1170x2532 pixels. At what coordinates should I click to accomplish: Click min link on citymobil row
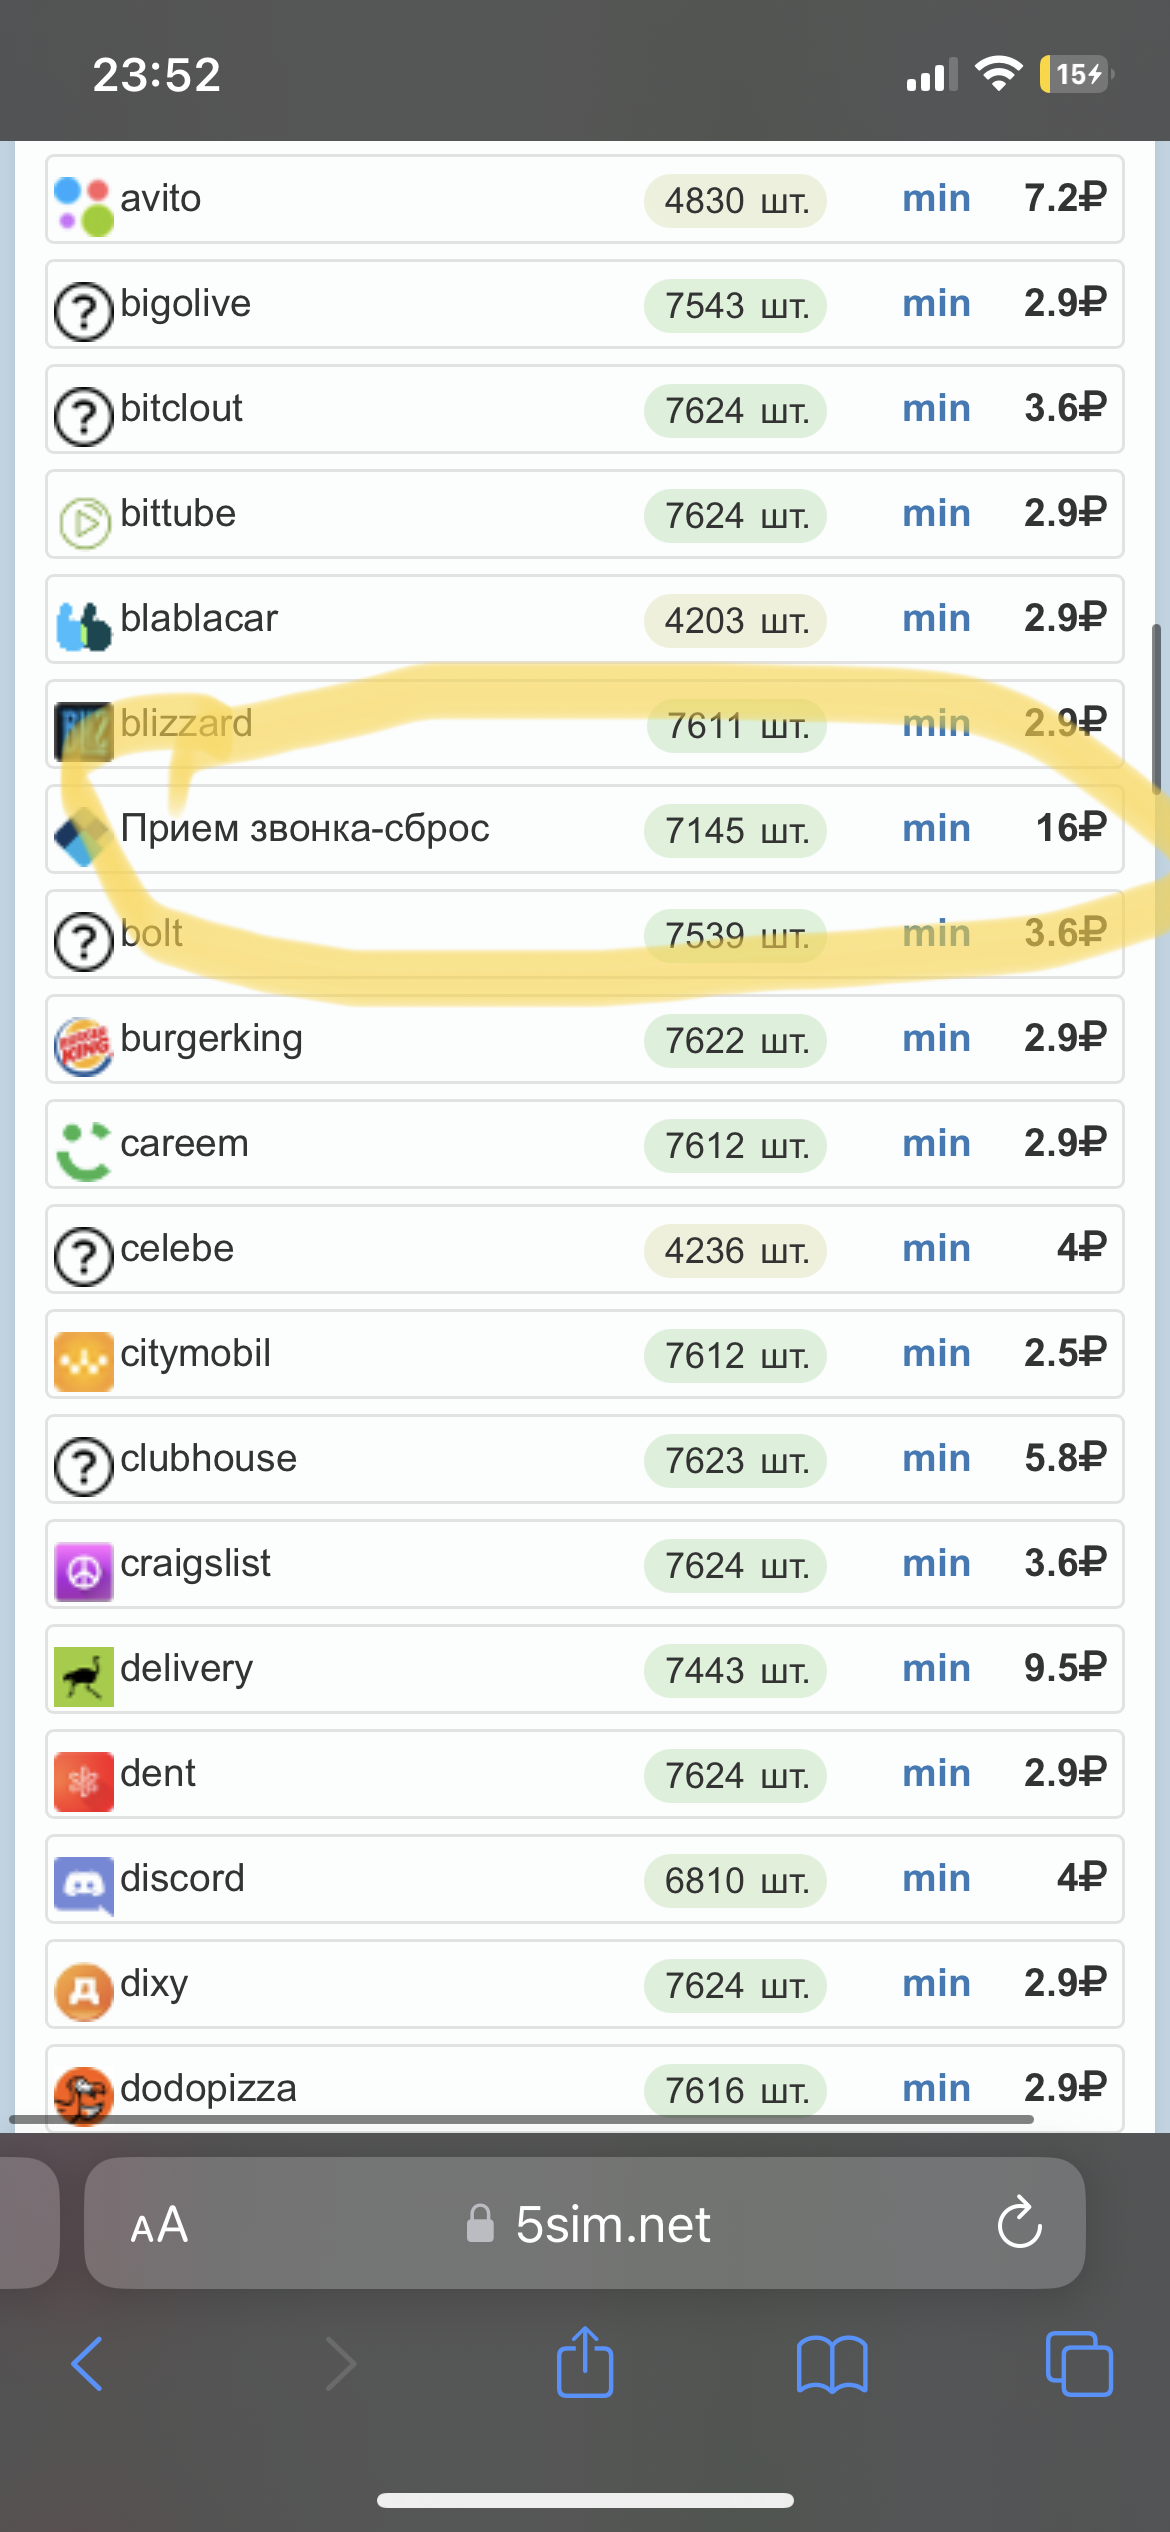coord(936,1353)
